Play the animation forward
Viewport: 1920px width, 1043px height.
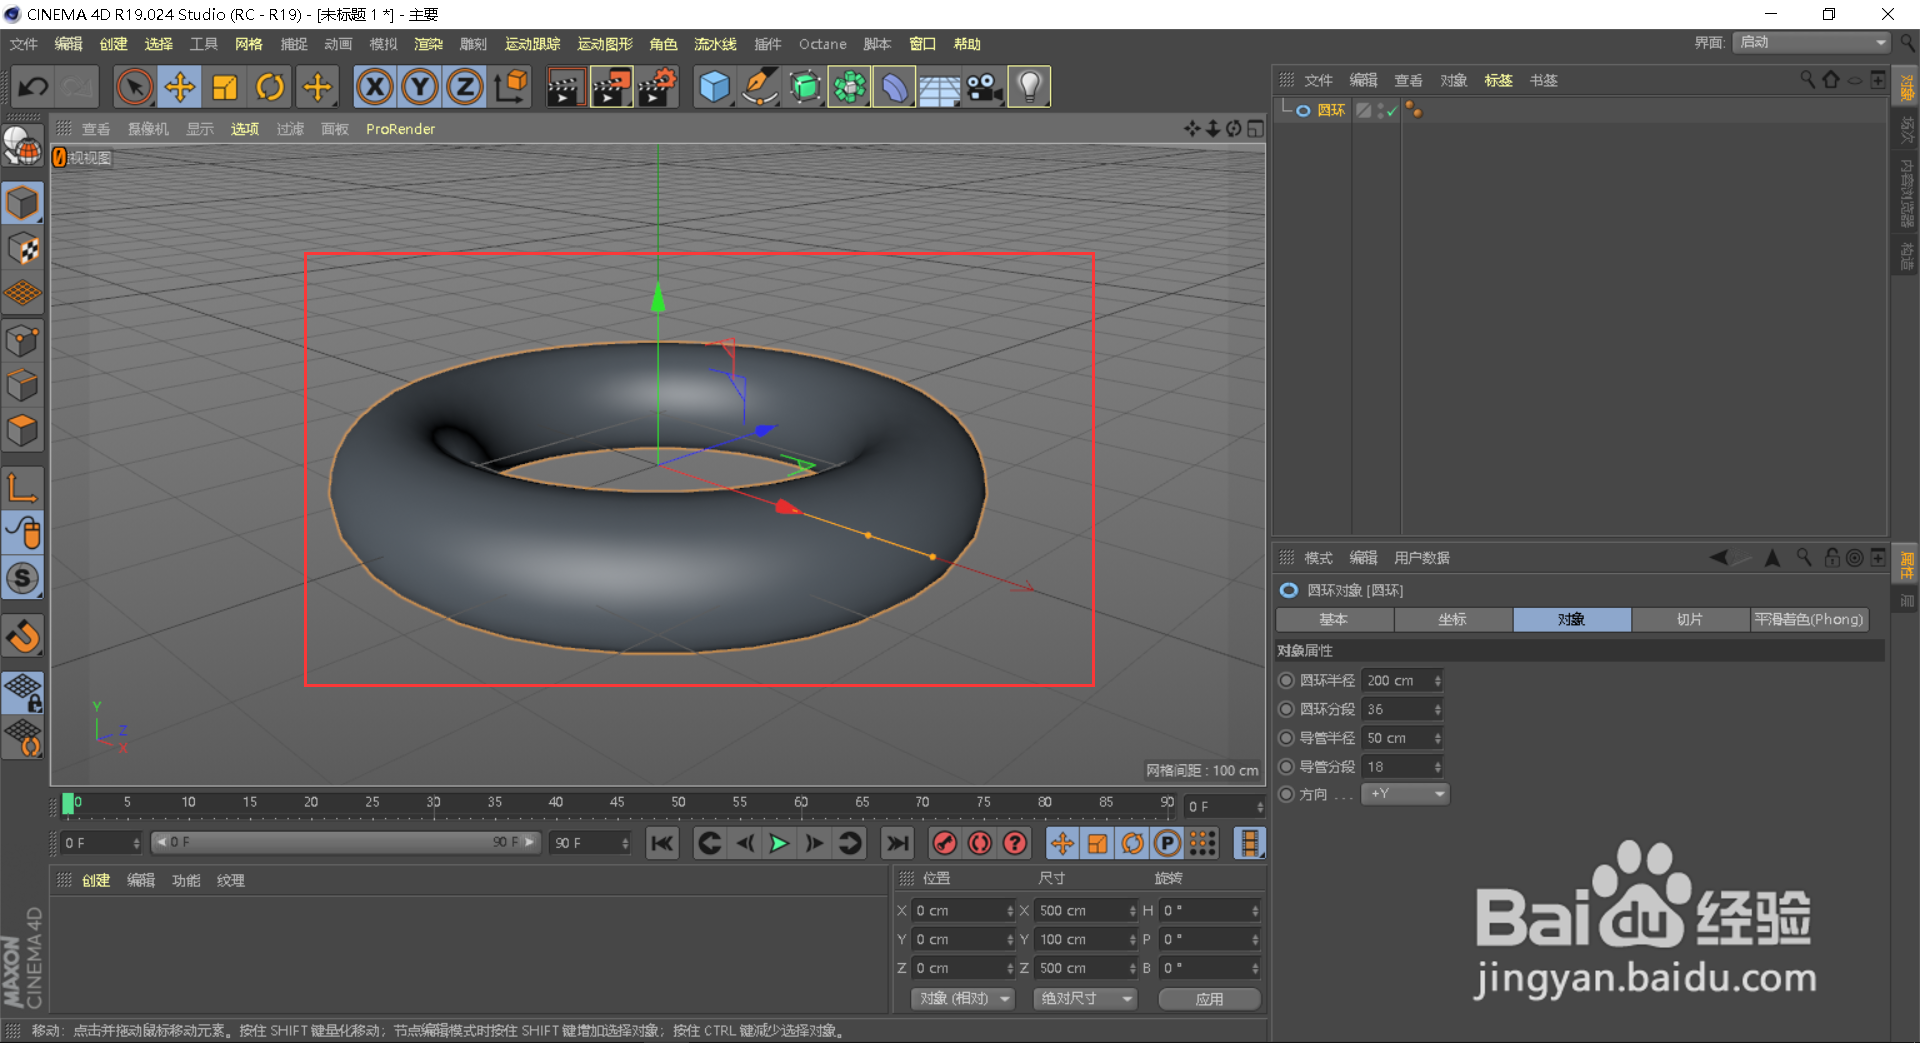779,844
